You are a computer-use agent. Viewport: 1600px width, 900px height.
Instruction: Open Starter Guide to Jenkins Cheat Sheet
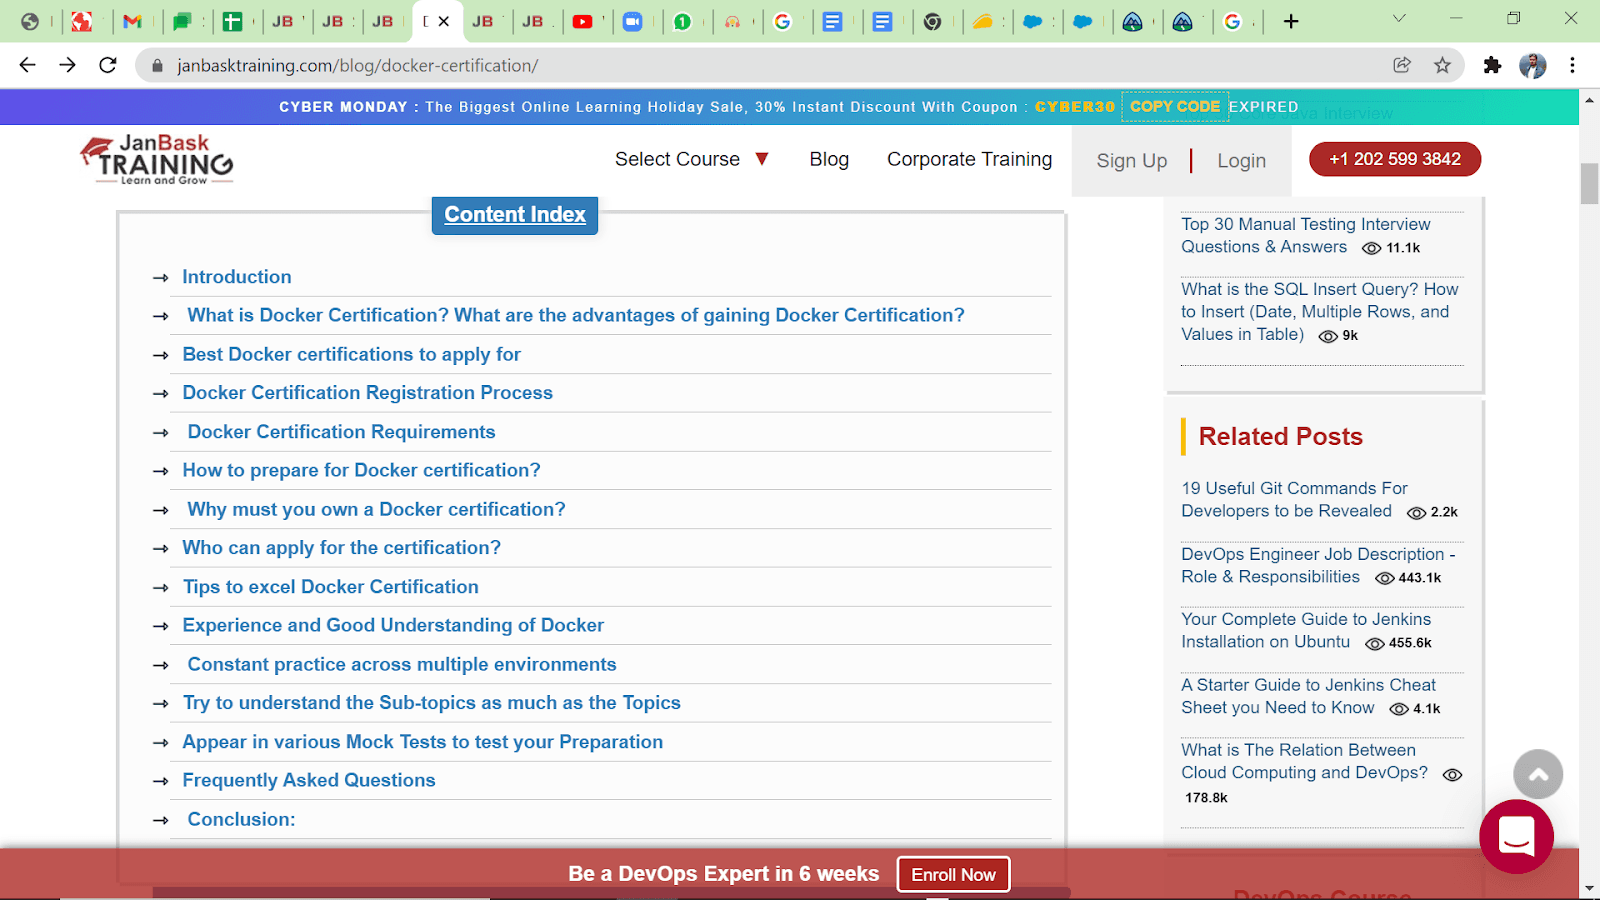pyautogui.click(x=1308, y=696)
